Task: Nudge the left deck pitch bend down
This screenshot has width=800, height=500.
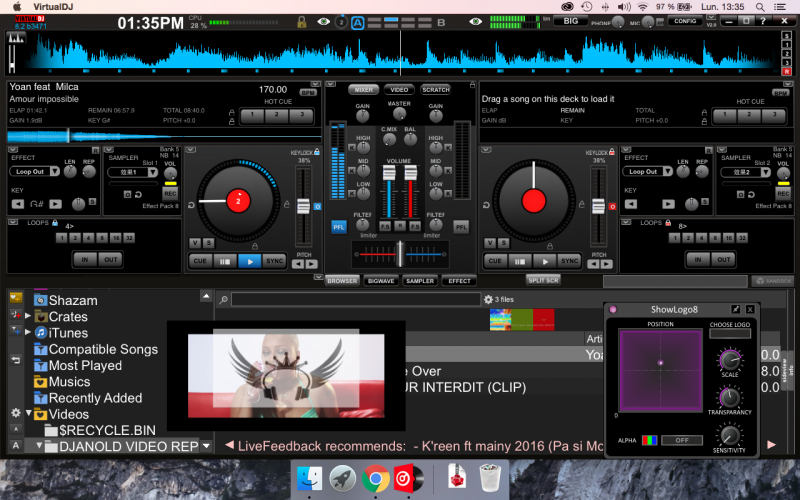Action: (298, 264)
